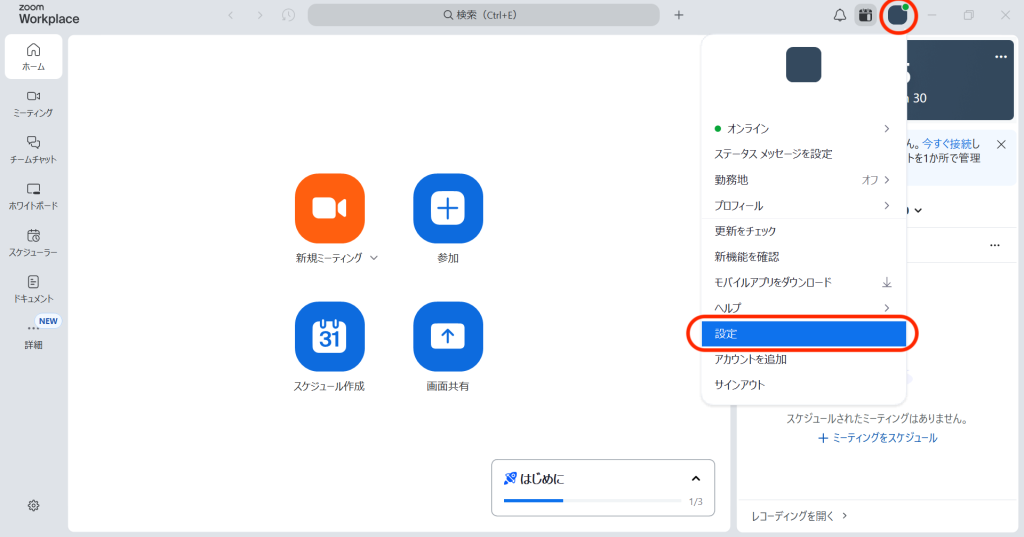Select 設定 in the profile menu
Viewport: 1024px width, 537px height.
pyautogui.click(x=803, y=334)
